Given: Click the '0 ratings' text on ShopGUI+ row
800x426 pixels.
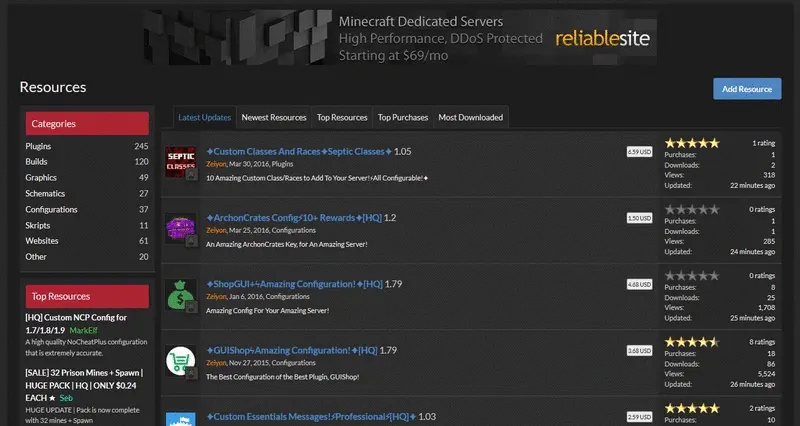Looking at the screenshot, I should (x=762, y=276).
